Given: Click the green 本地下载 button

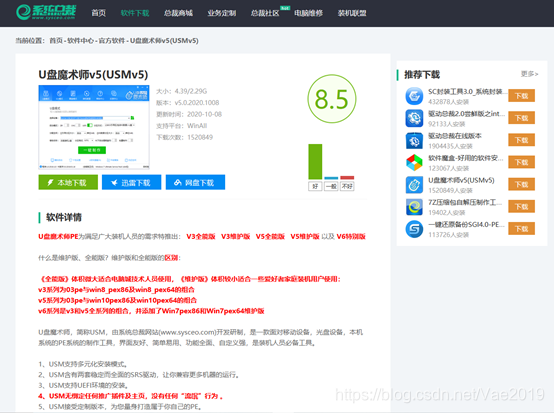Looking at the screenshot, I should (x=68, y=182).
